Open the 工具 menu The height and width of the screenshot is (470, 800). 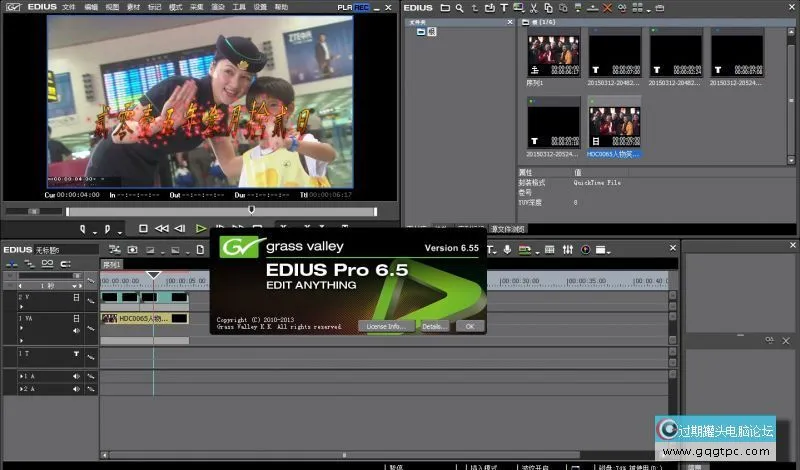pos(239,7)
